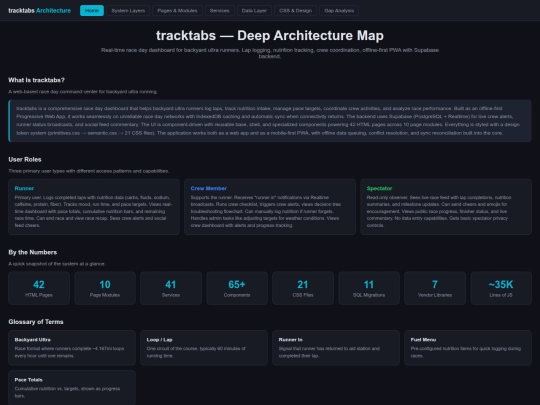540x405 pixels.
Task: Click the Backyard Ultra glossary card
Action: (x=72, y=348)
